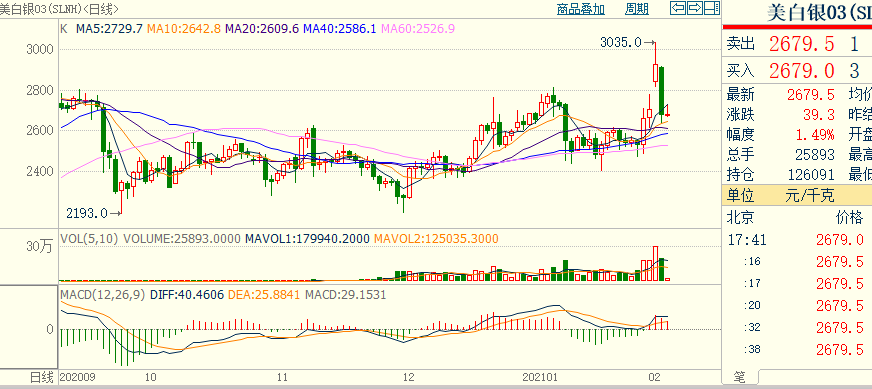Click the MACD zero axis label
The width and height of the screenshot is (872, 389).
pyautogui.click(x=49, y=329)
